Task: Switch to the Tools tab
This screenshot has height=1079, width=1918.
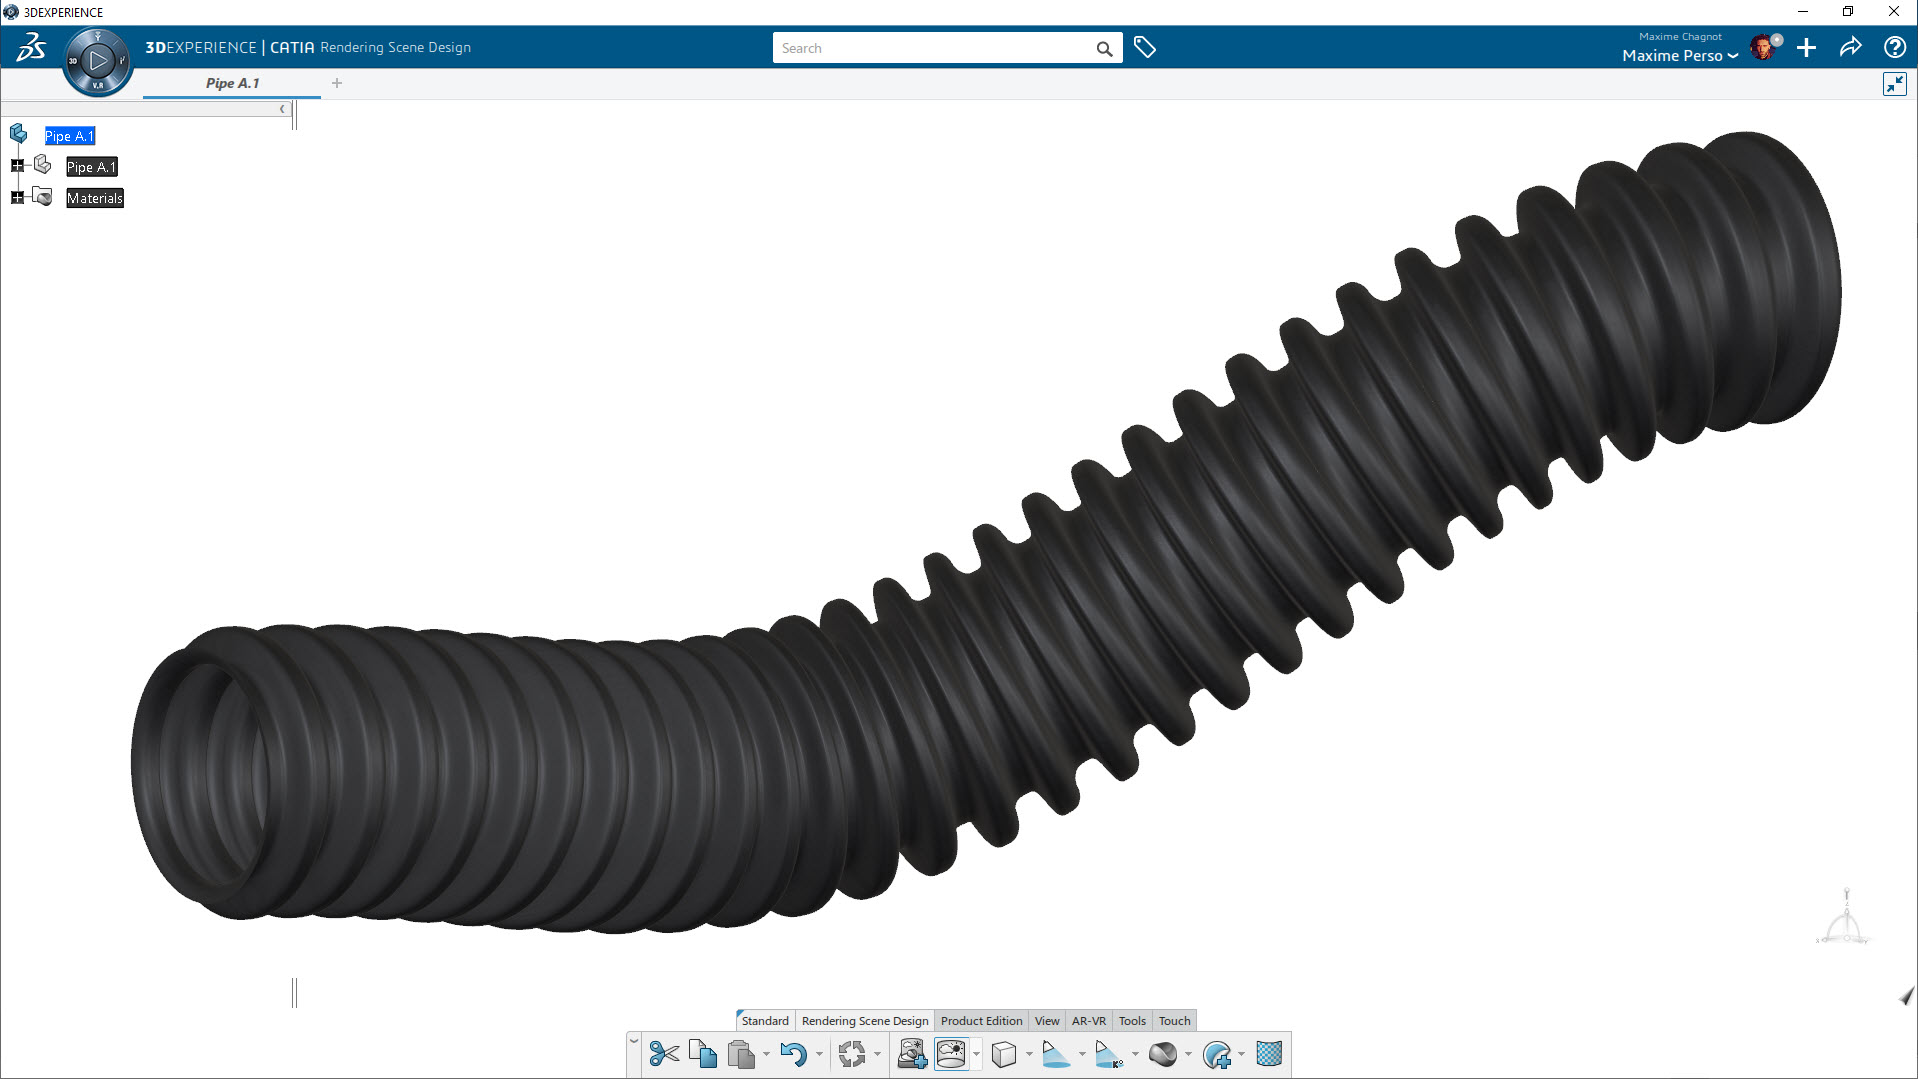Action: click(1132, 1021)
